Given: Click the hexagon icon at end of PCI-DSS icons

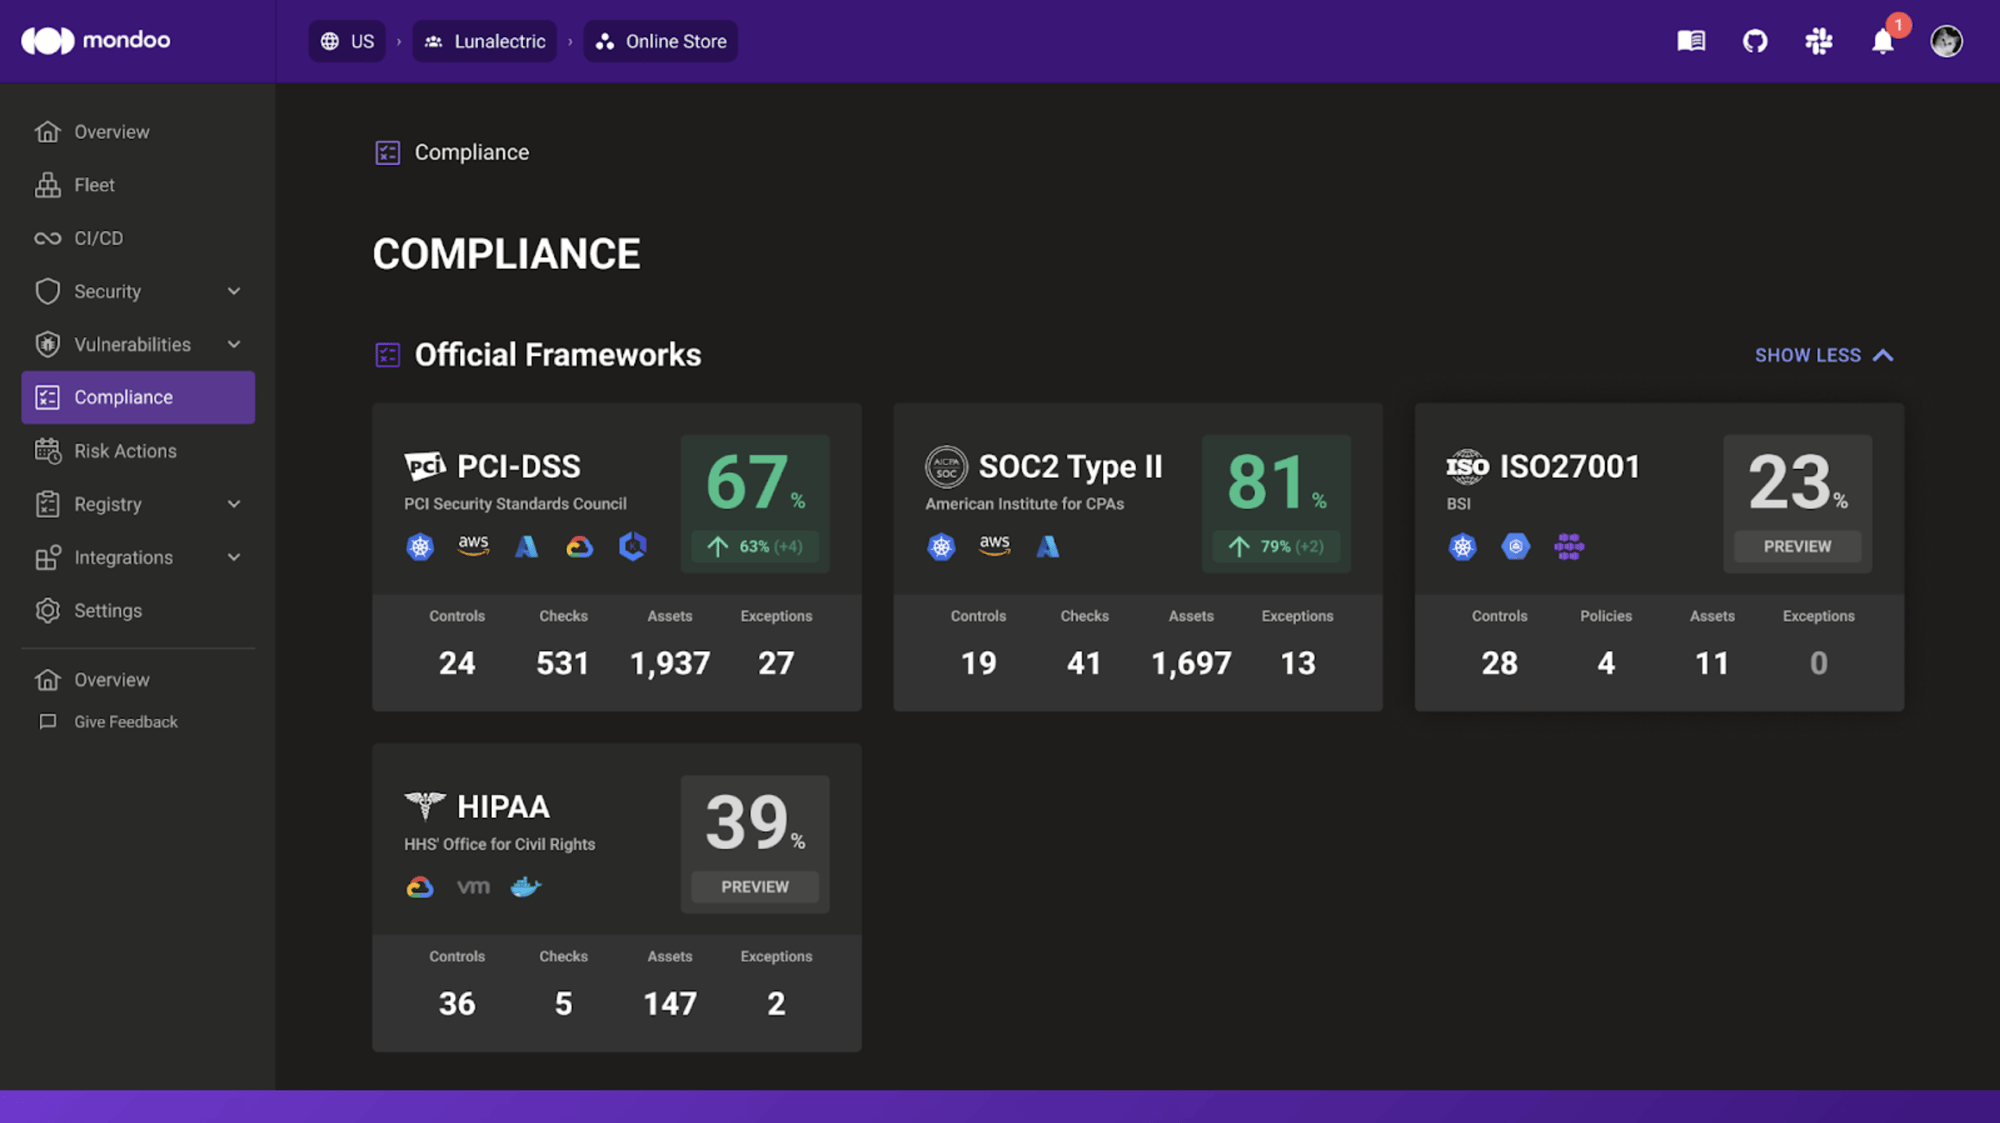Looking at the screenshot, I should (x=632, y=546).
